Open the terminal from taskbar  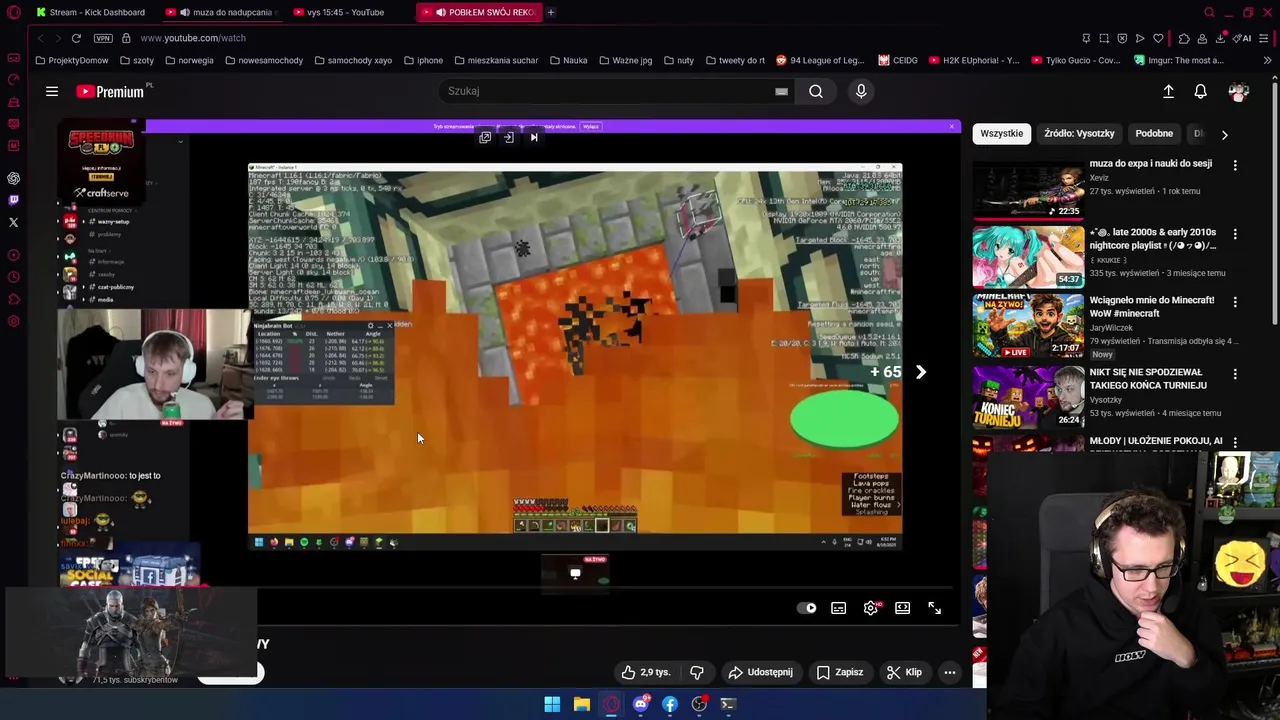[x=728, y=704]
